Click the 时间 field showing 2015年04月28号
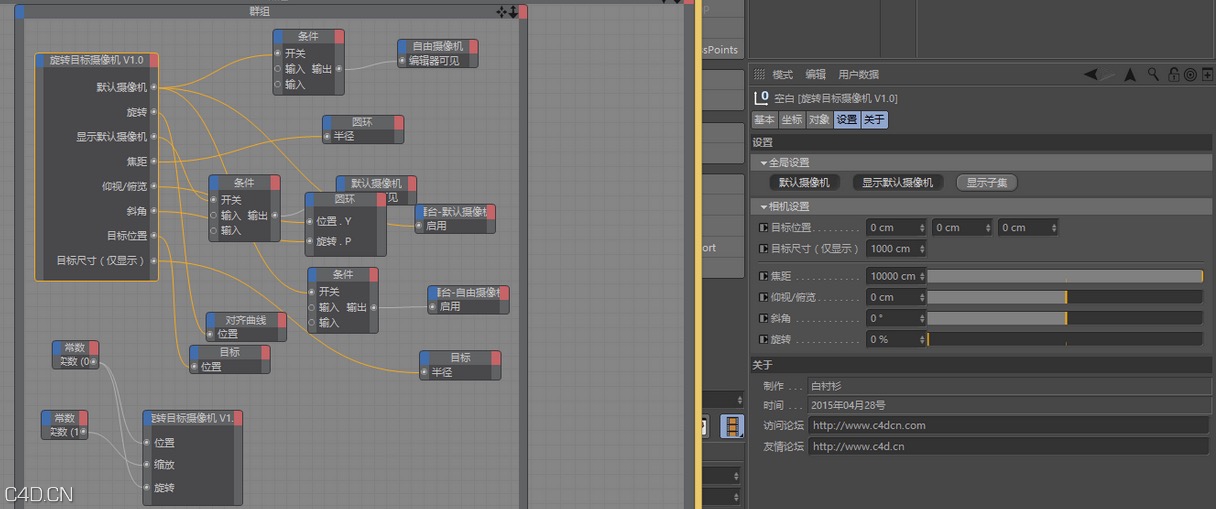This screenshot has width=1216, height=509. tap(1008, 405)
